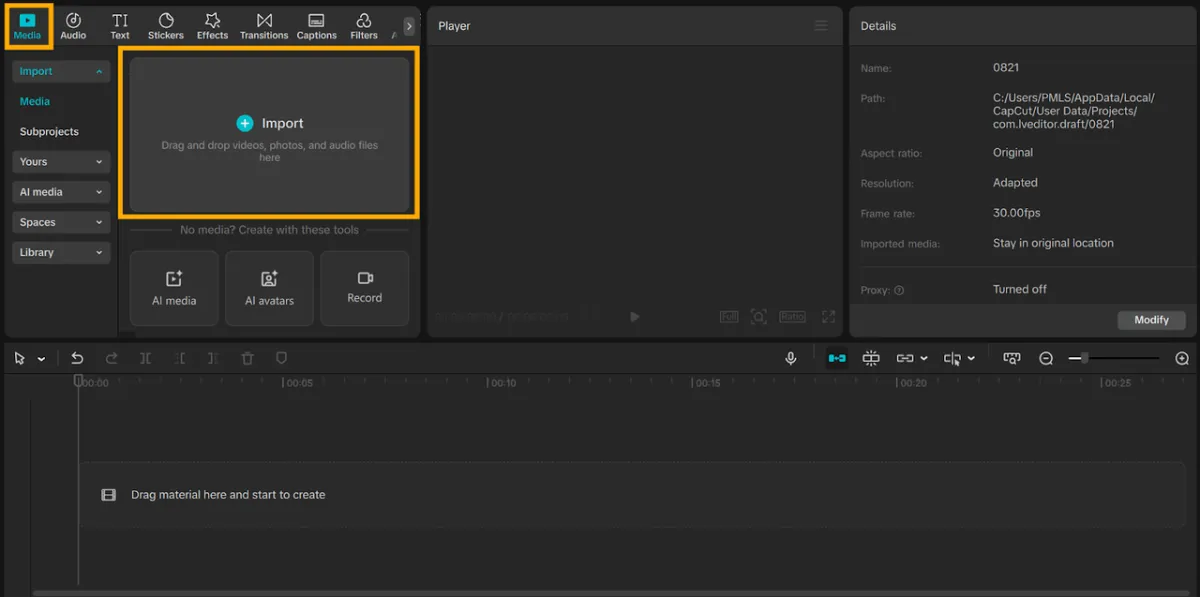This screenshot has width=1200, height=597.
Task: Click the undo arrow in timeline toolbar
Action: click(x=77, y=358)
